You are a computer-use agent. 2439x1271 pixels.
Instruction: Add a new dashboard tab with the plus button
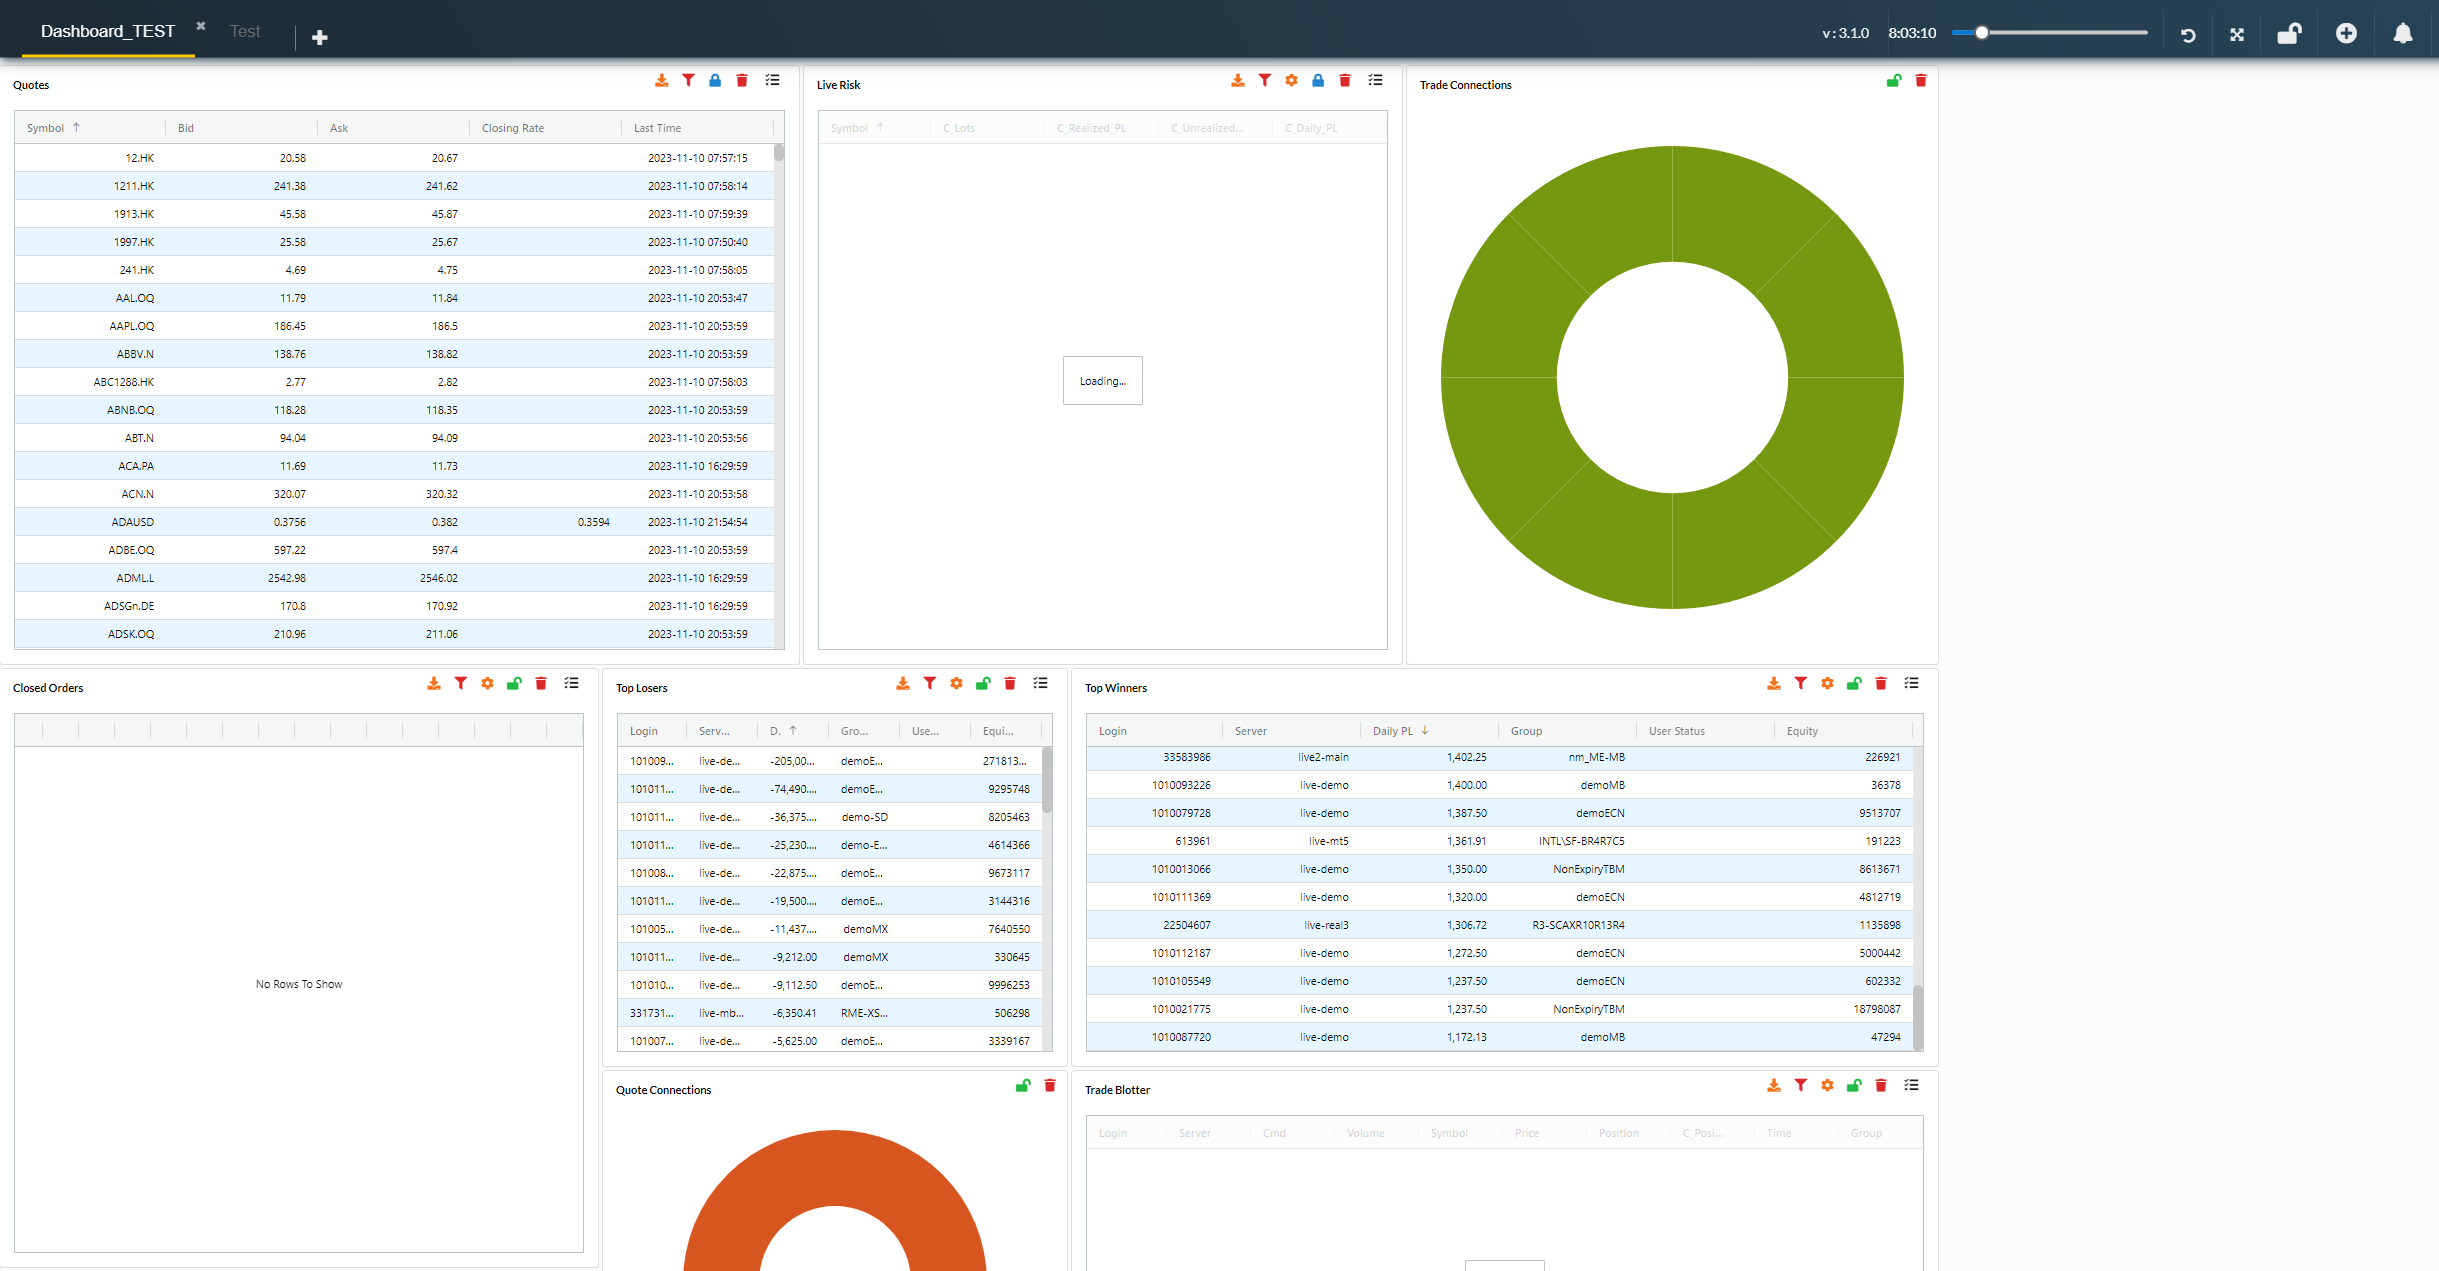click(320, 38)
